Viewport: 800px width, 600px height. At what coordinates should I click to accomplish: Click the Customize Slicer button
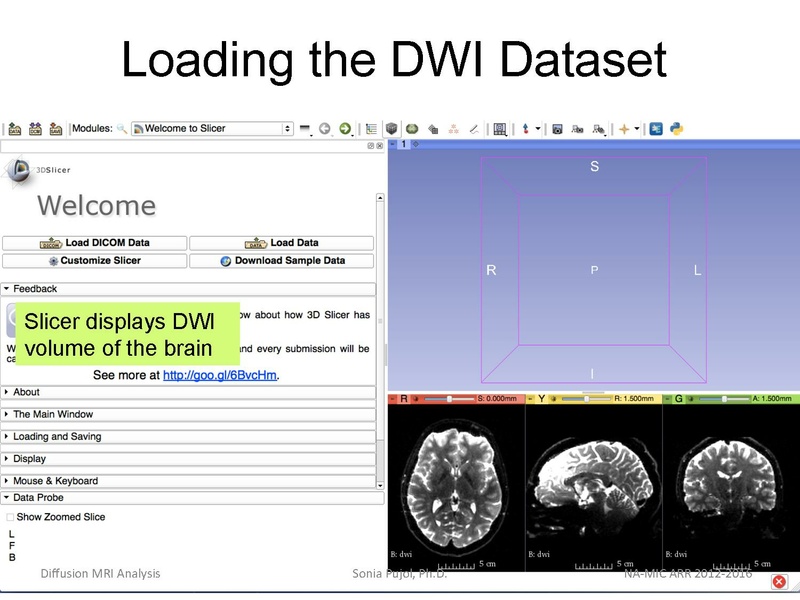tap(95, 258)
